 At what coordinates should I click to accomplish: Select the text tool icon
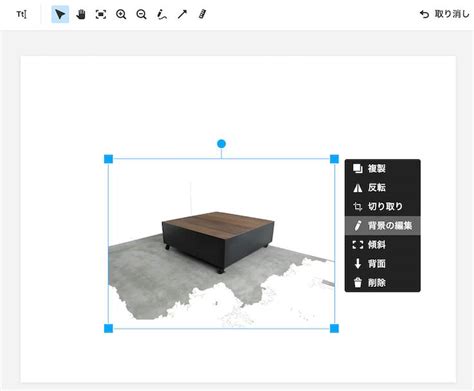21,14
